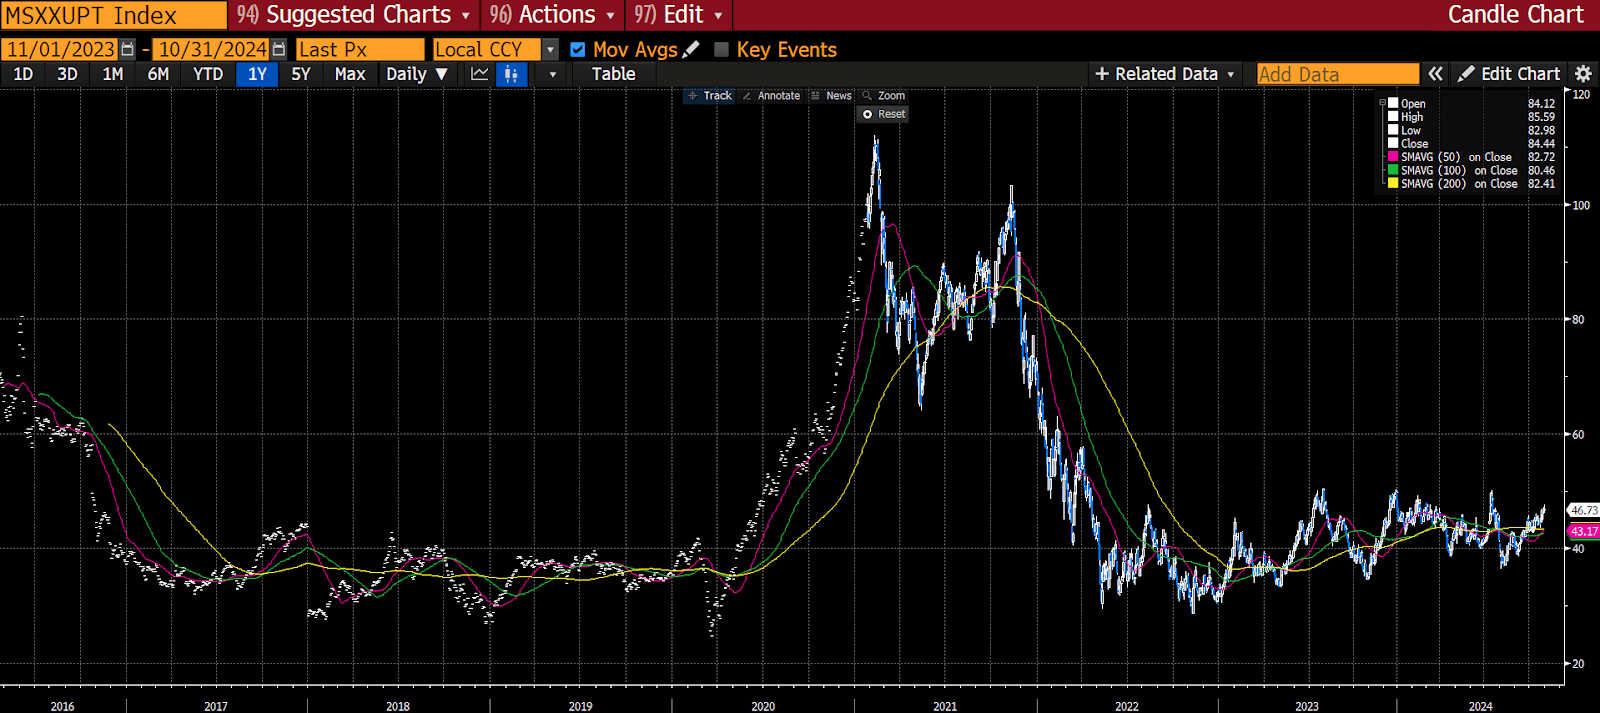Select the Annotate tool
The image size is (1600, 713).
point(771,96)
